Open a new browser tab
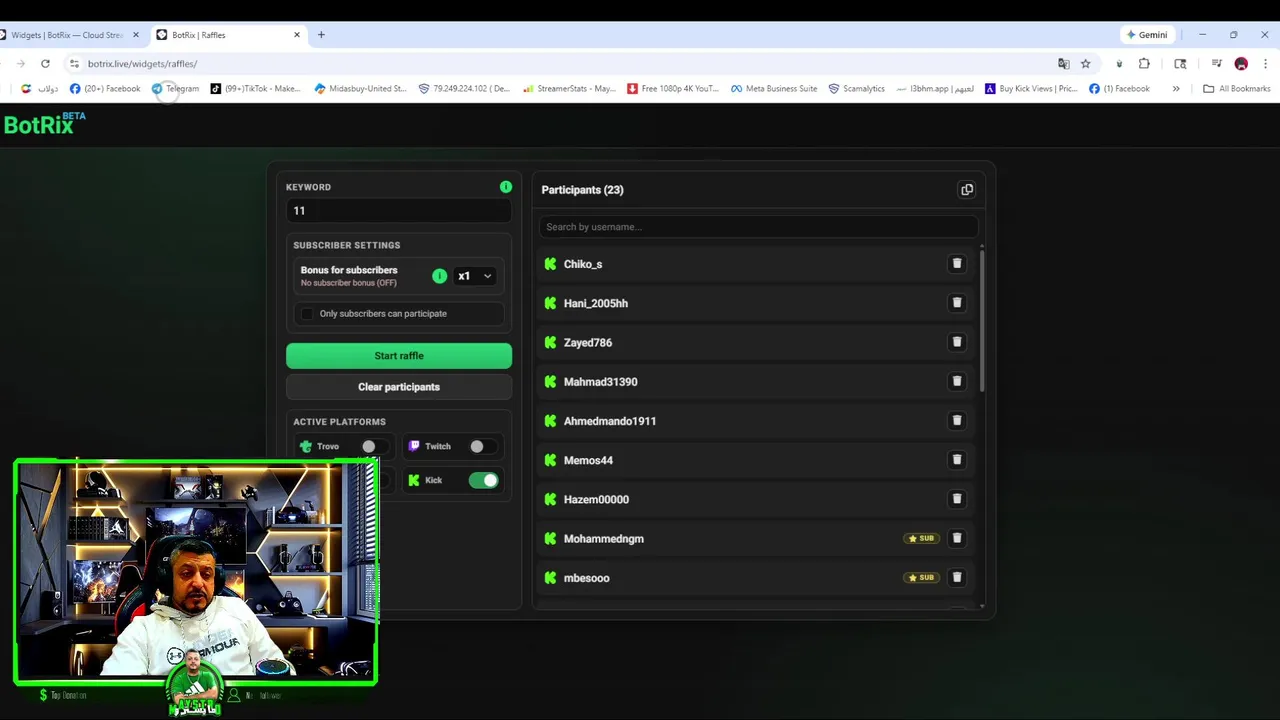 coord(321,35)
